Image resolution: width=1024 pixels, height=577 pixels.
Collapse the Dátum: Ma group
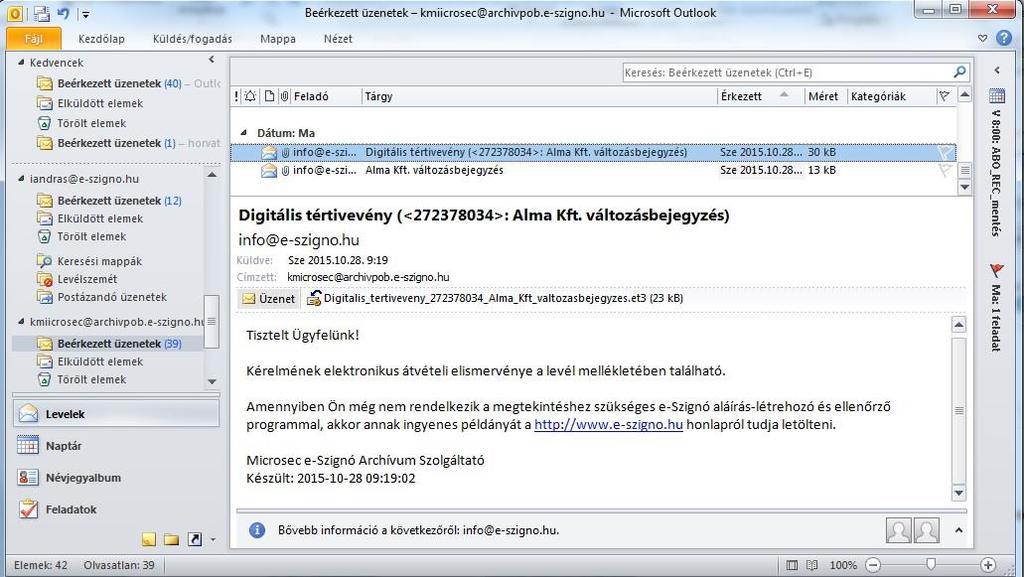click(x=244, y=133)
